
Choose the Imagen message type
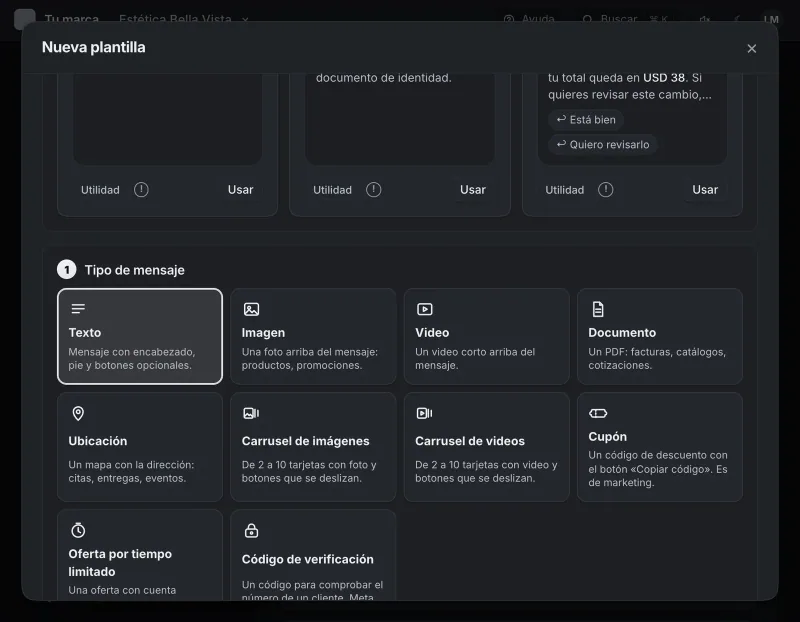coord(313,336)
